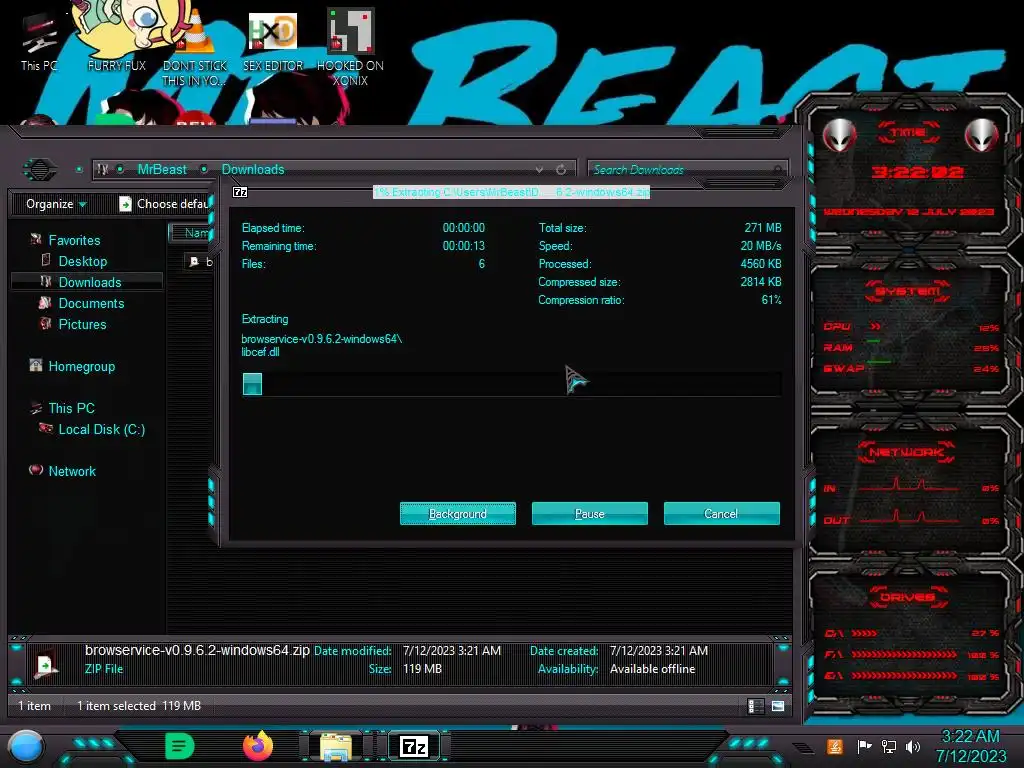Click the Time gadget clock display
Image resolution: width=1024 pixels, height=768 pixels.
(916, 172)
